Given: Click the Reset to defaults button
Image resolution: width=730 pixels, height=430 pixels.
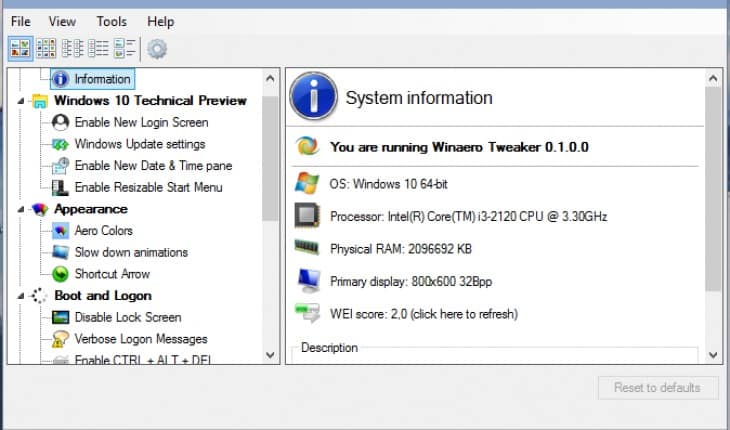Looking at the screenshot, I should coord(658,388).
